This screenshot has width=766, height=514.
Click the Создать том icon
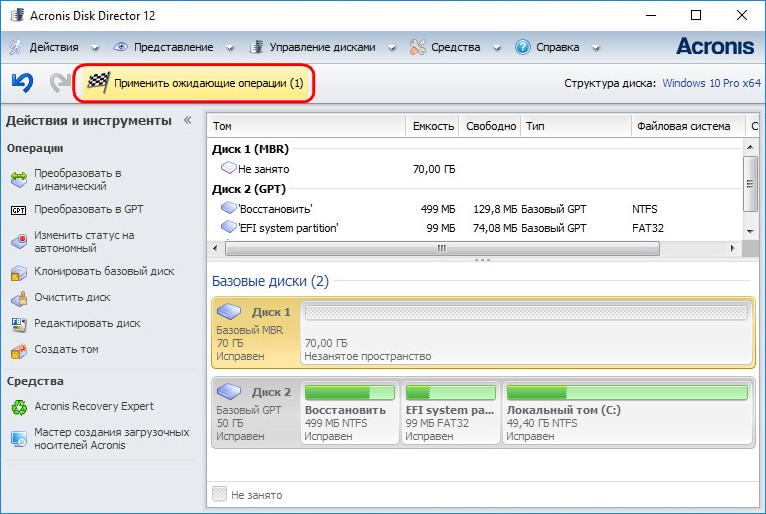(19, 351)
